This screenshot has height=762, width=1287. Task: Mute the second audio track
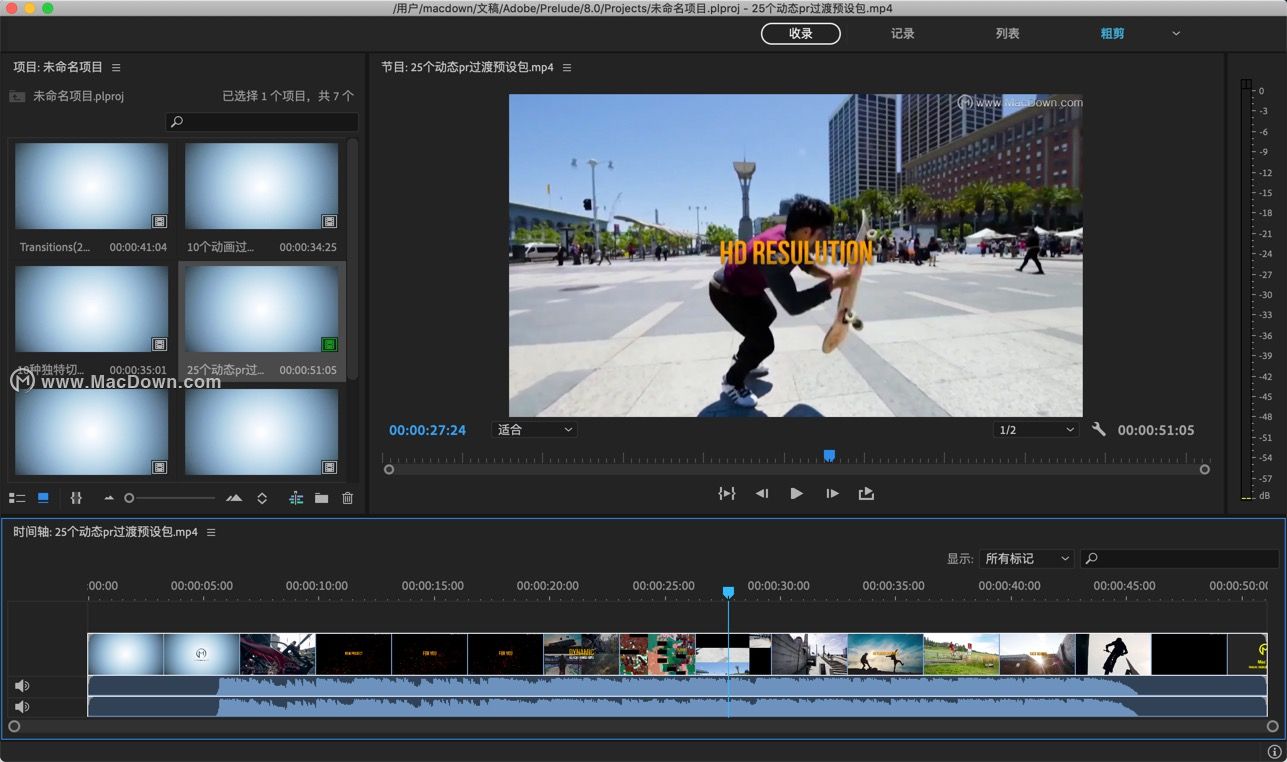pos(22,706)
